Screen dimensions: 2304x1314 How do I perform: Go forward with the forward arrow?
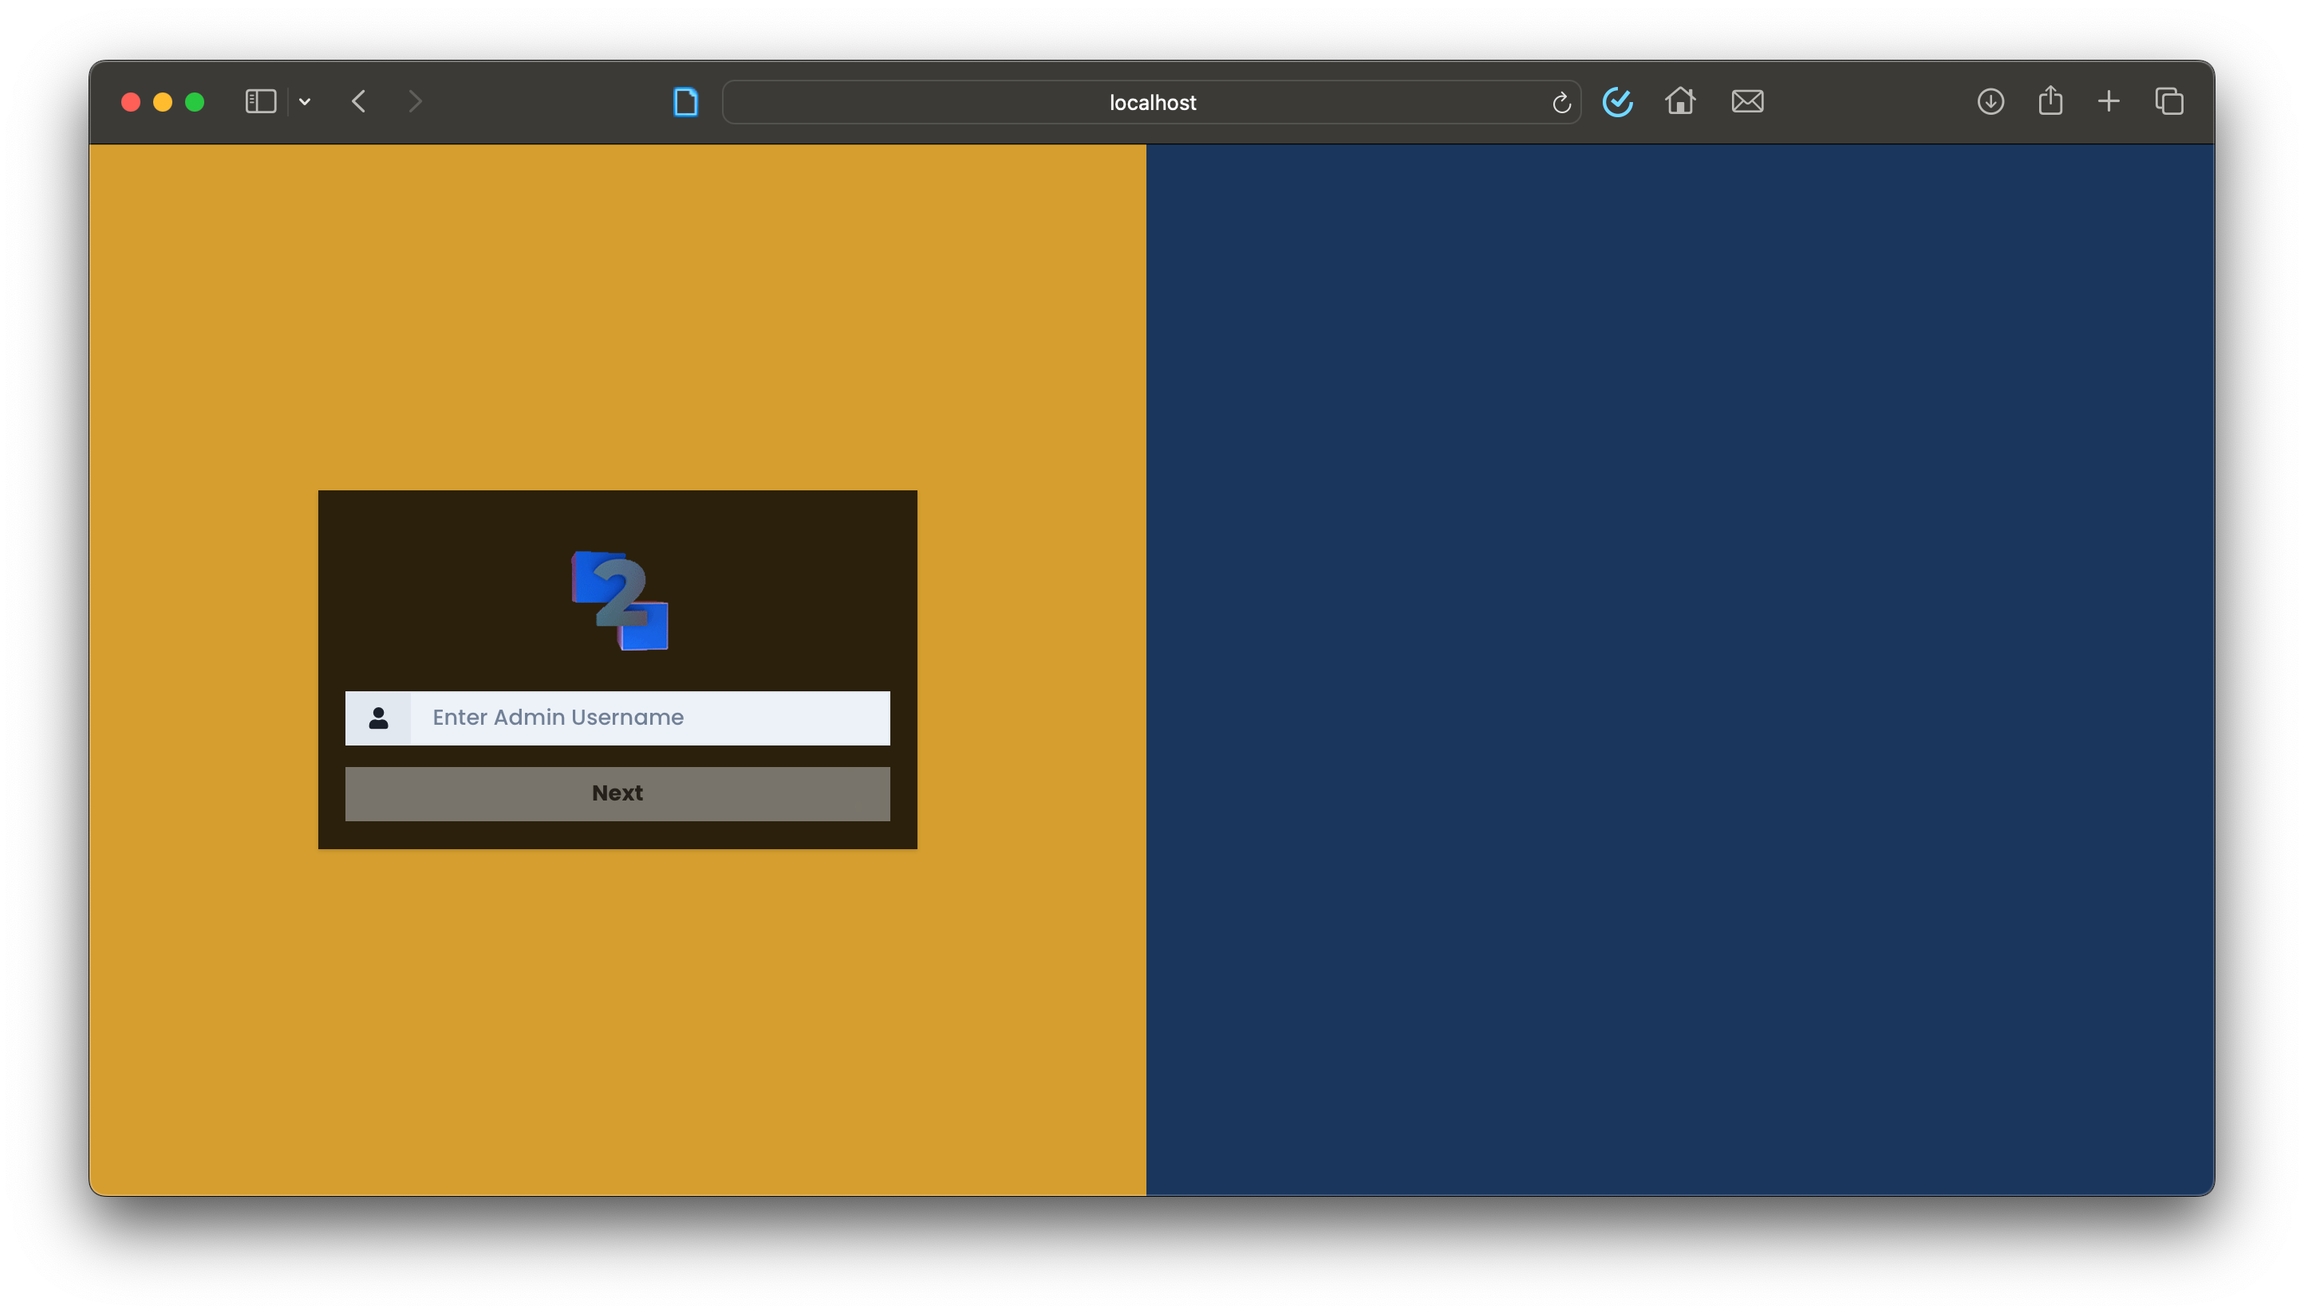tap(415, 101)
